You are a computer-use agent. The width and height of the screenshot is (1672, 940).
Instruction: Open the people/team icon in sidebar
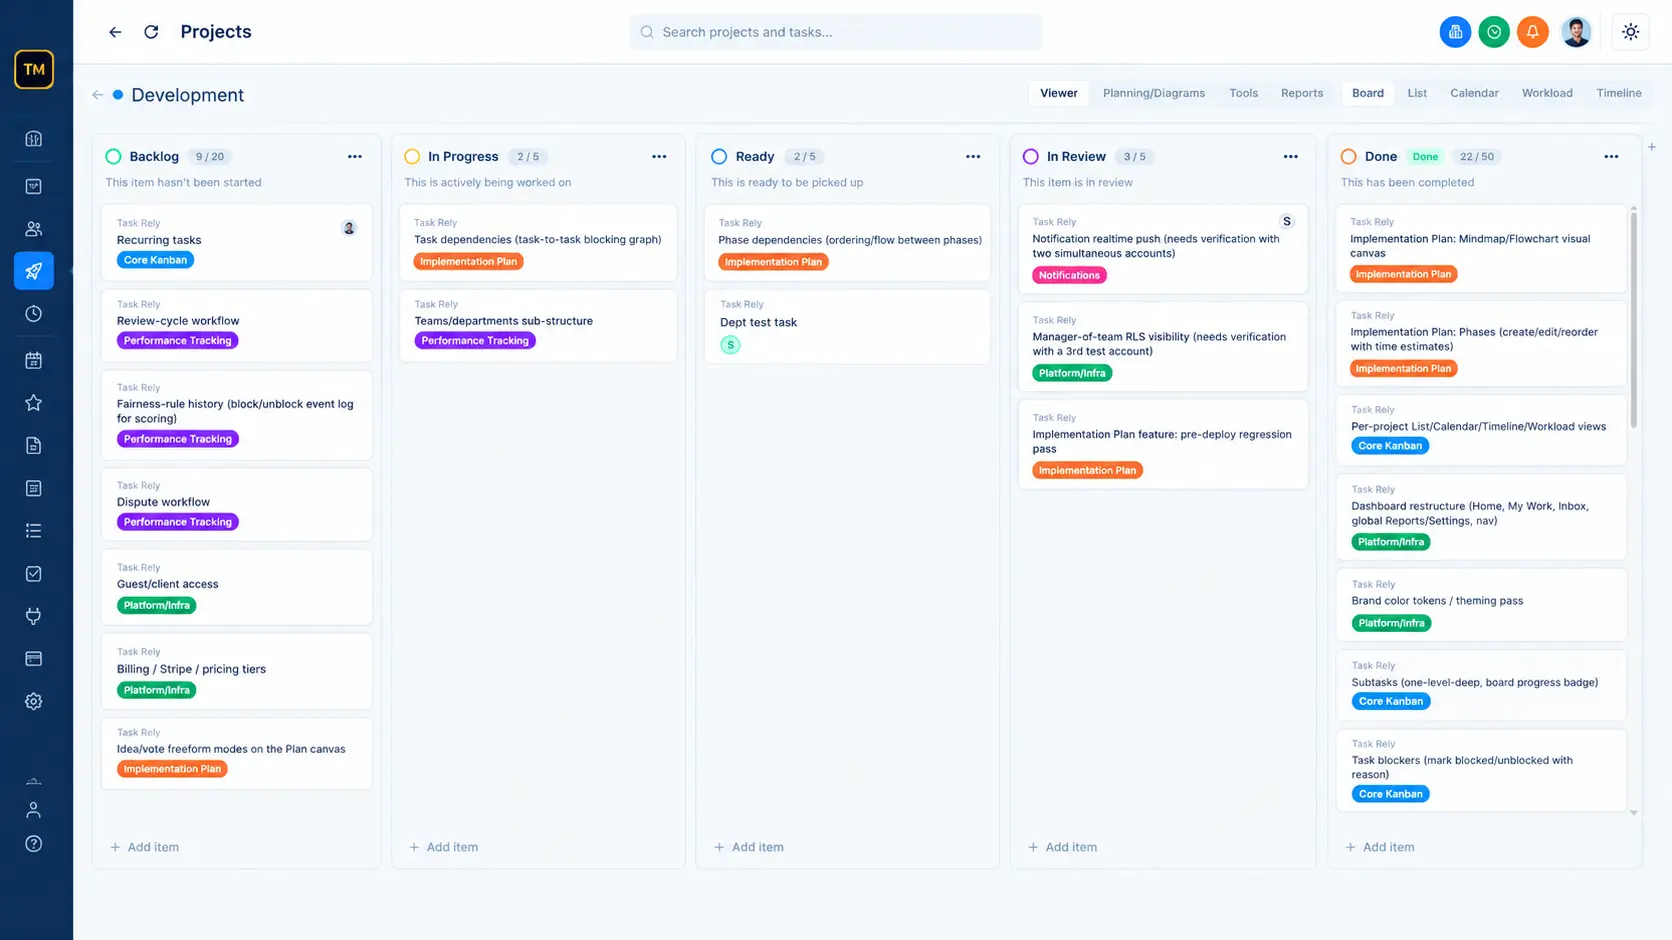pos(34,229)
